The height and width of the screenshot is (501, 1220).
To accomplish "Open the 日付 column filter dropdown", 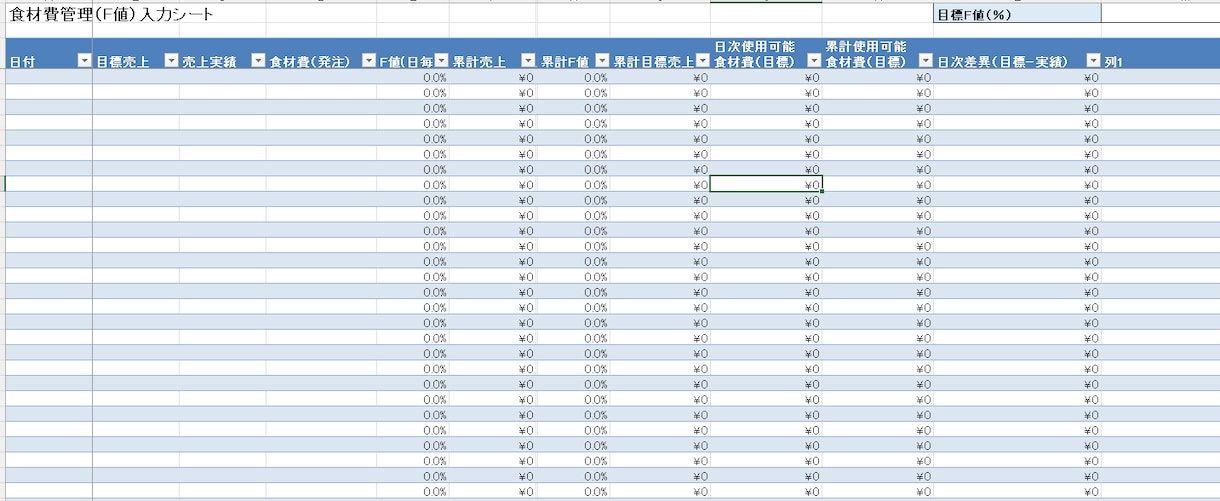I will point(84,62).
